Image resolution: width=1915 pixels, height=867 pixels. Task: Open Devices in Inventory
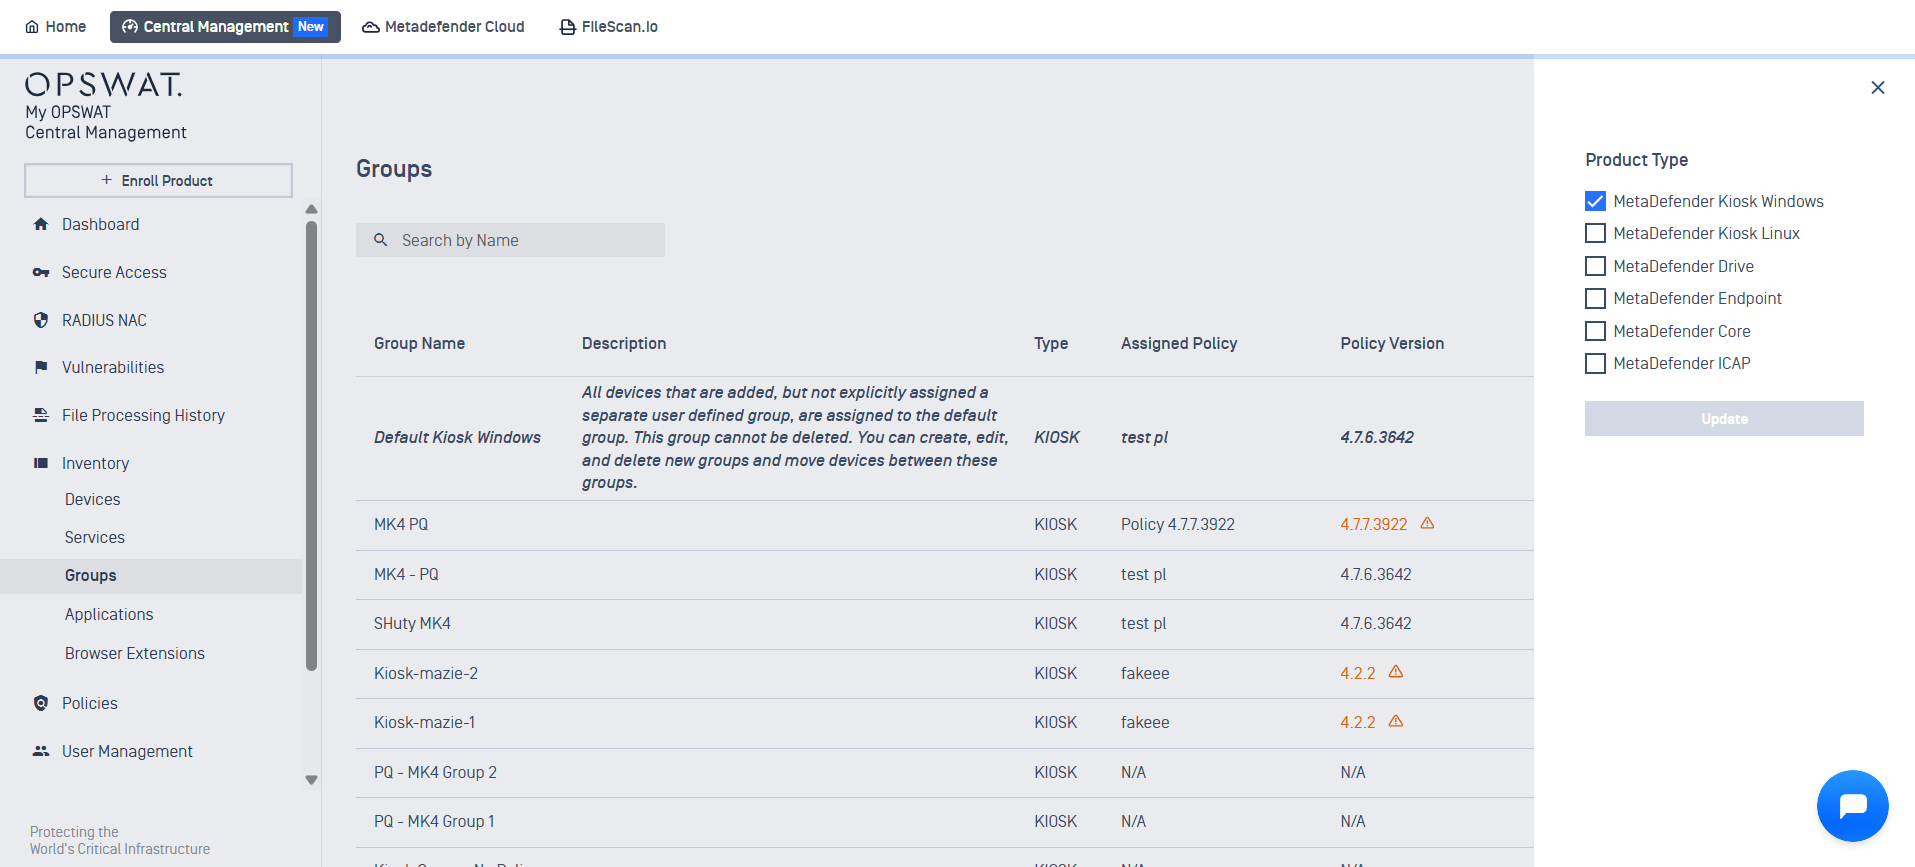tap(92, 499)
